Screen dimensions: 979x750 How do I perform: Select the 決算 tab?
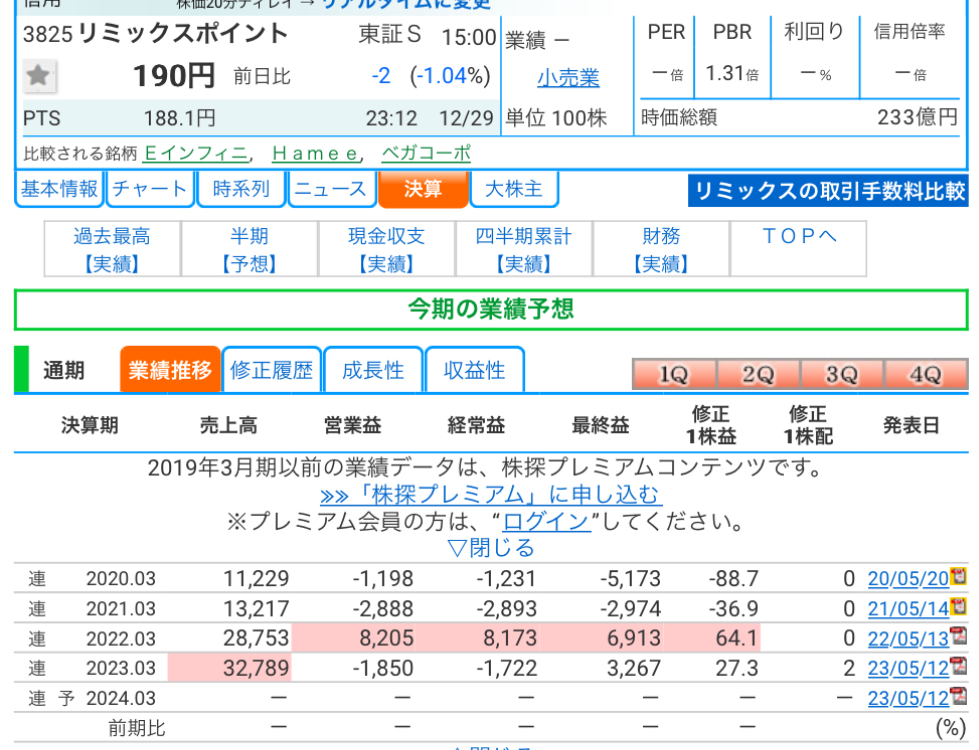[x=423, y=189]
